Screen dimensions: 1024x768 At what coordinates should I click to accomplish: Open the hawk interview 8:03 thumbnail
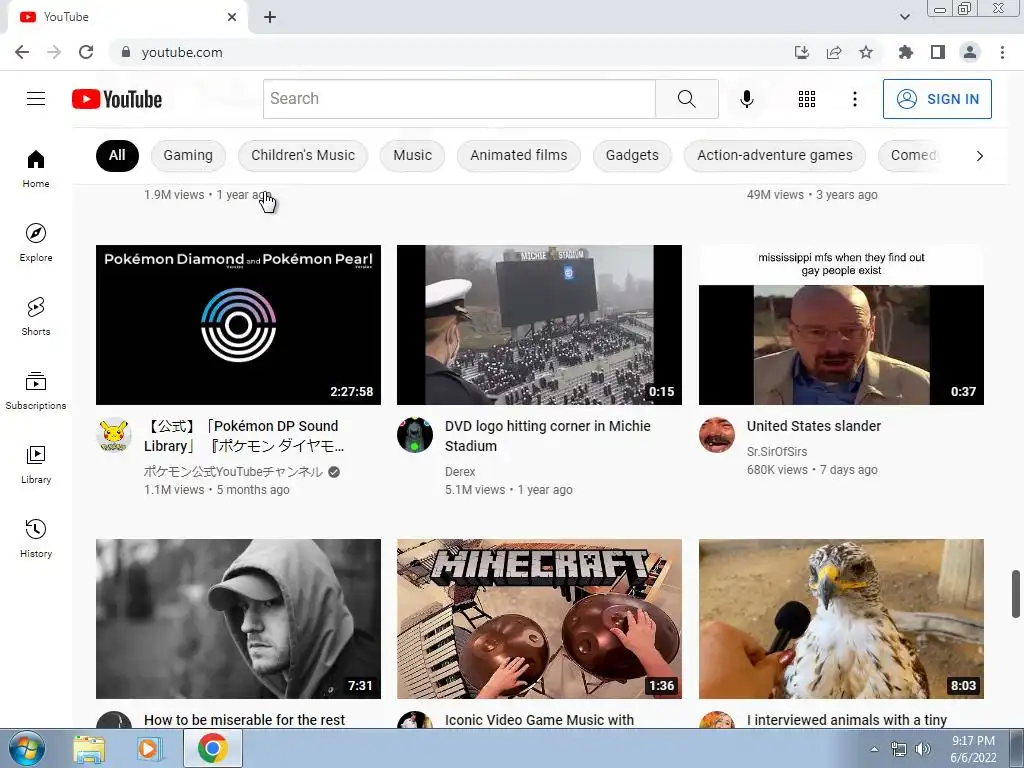click(841, 618)
